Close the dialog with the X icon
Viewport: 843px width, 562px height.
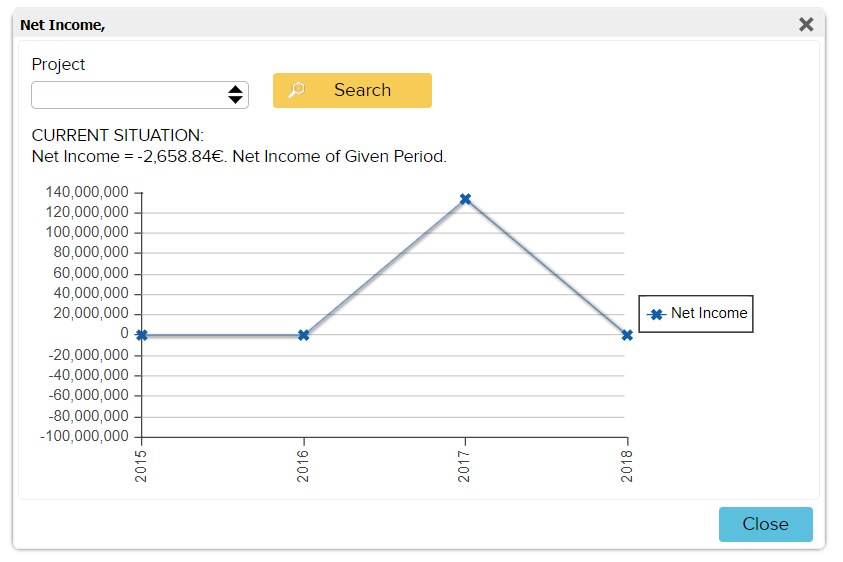pyautogui.click(x=806, y=25)
